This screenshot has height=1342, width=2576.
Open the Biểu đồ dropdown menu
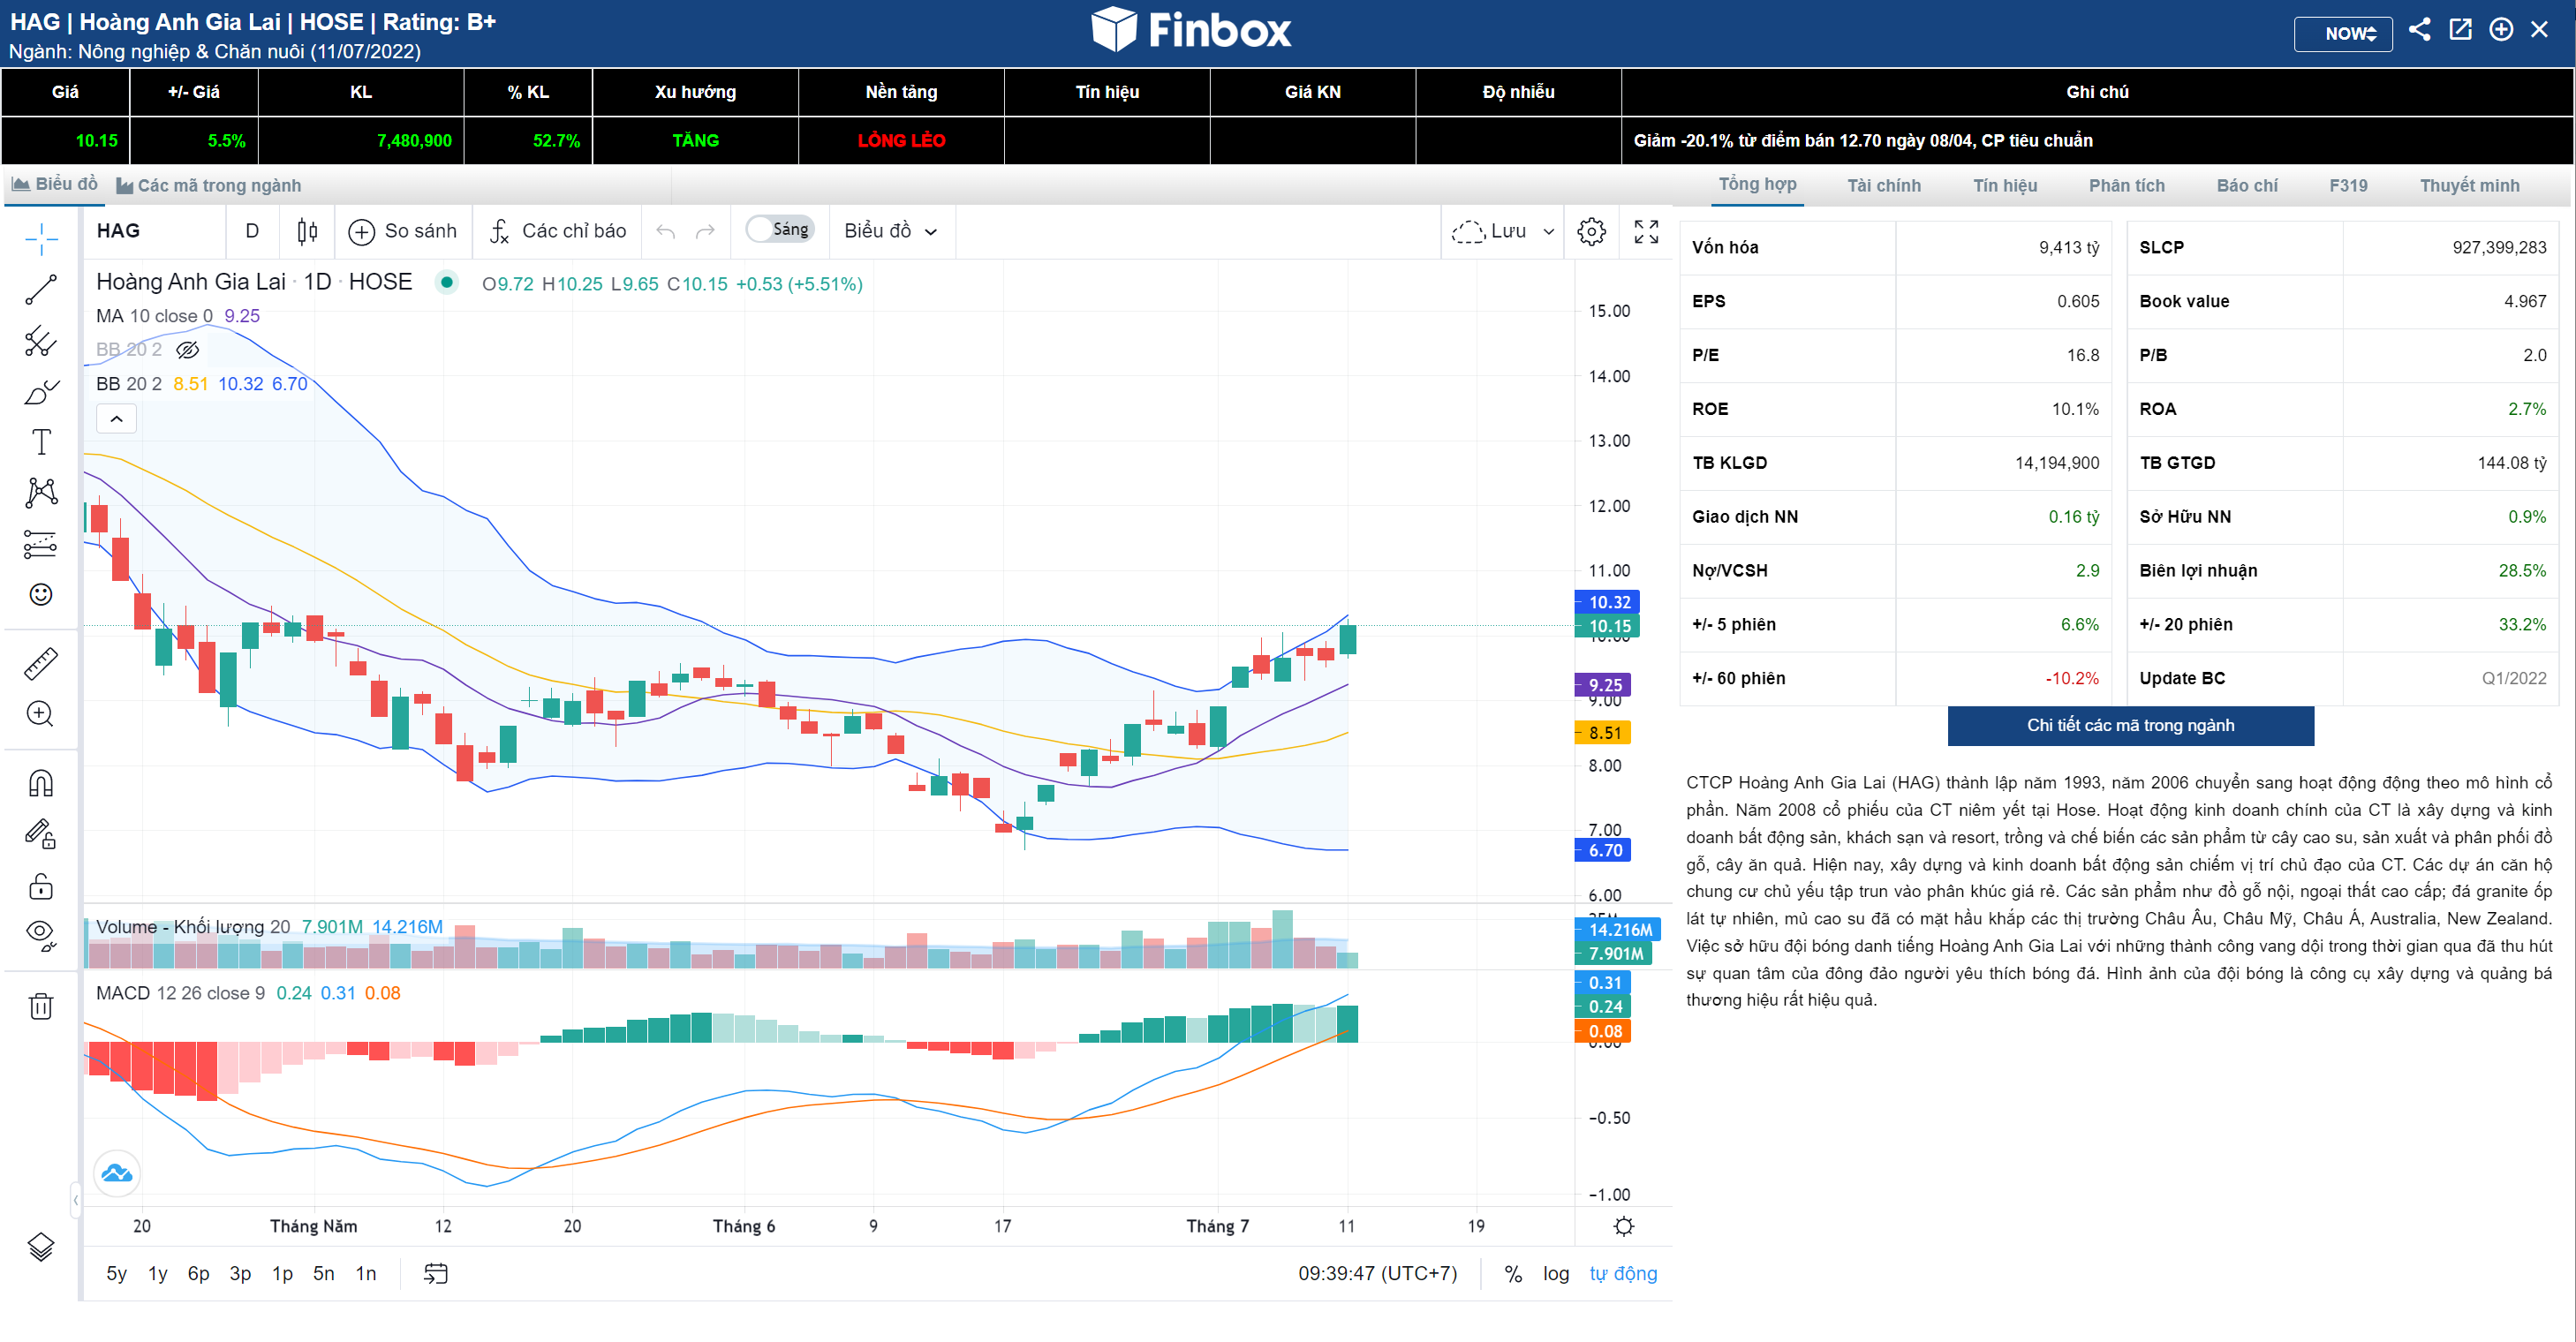pos(890,231)
